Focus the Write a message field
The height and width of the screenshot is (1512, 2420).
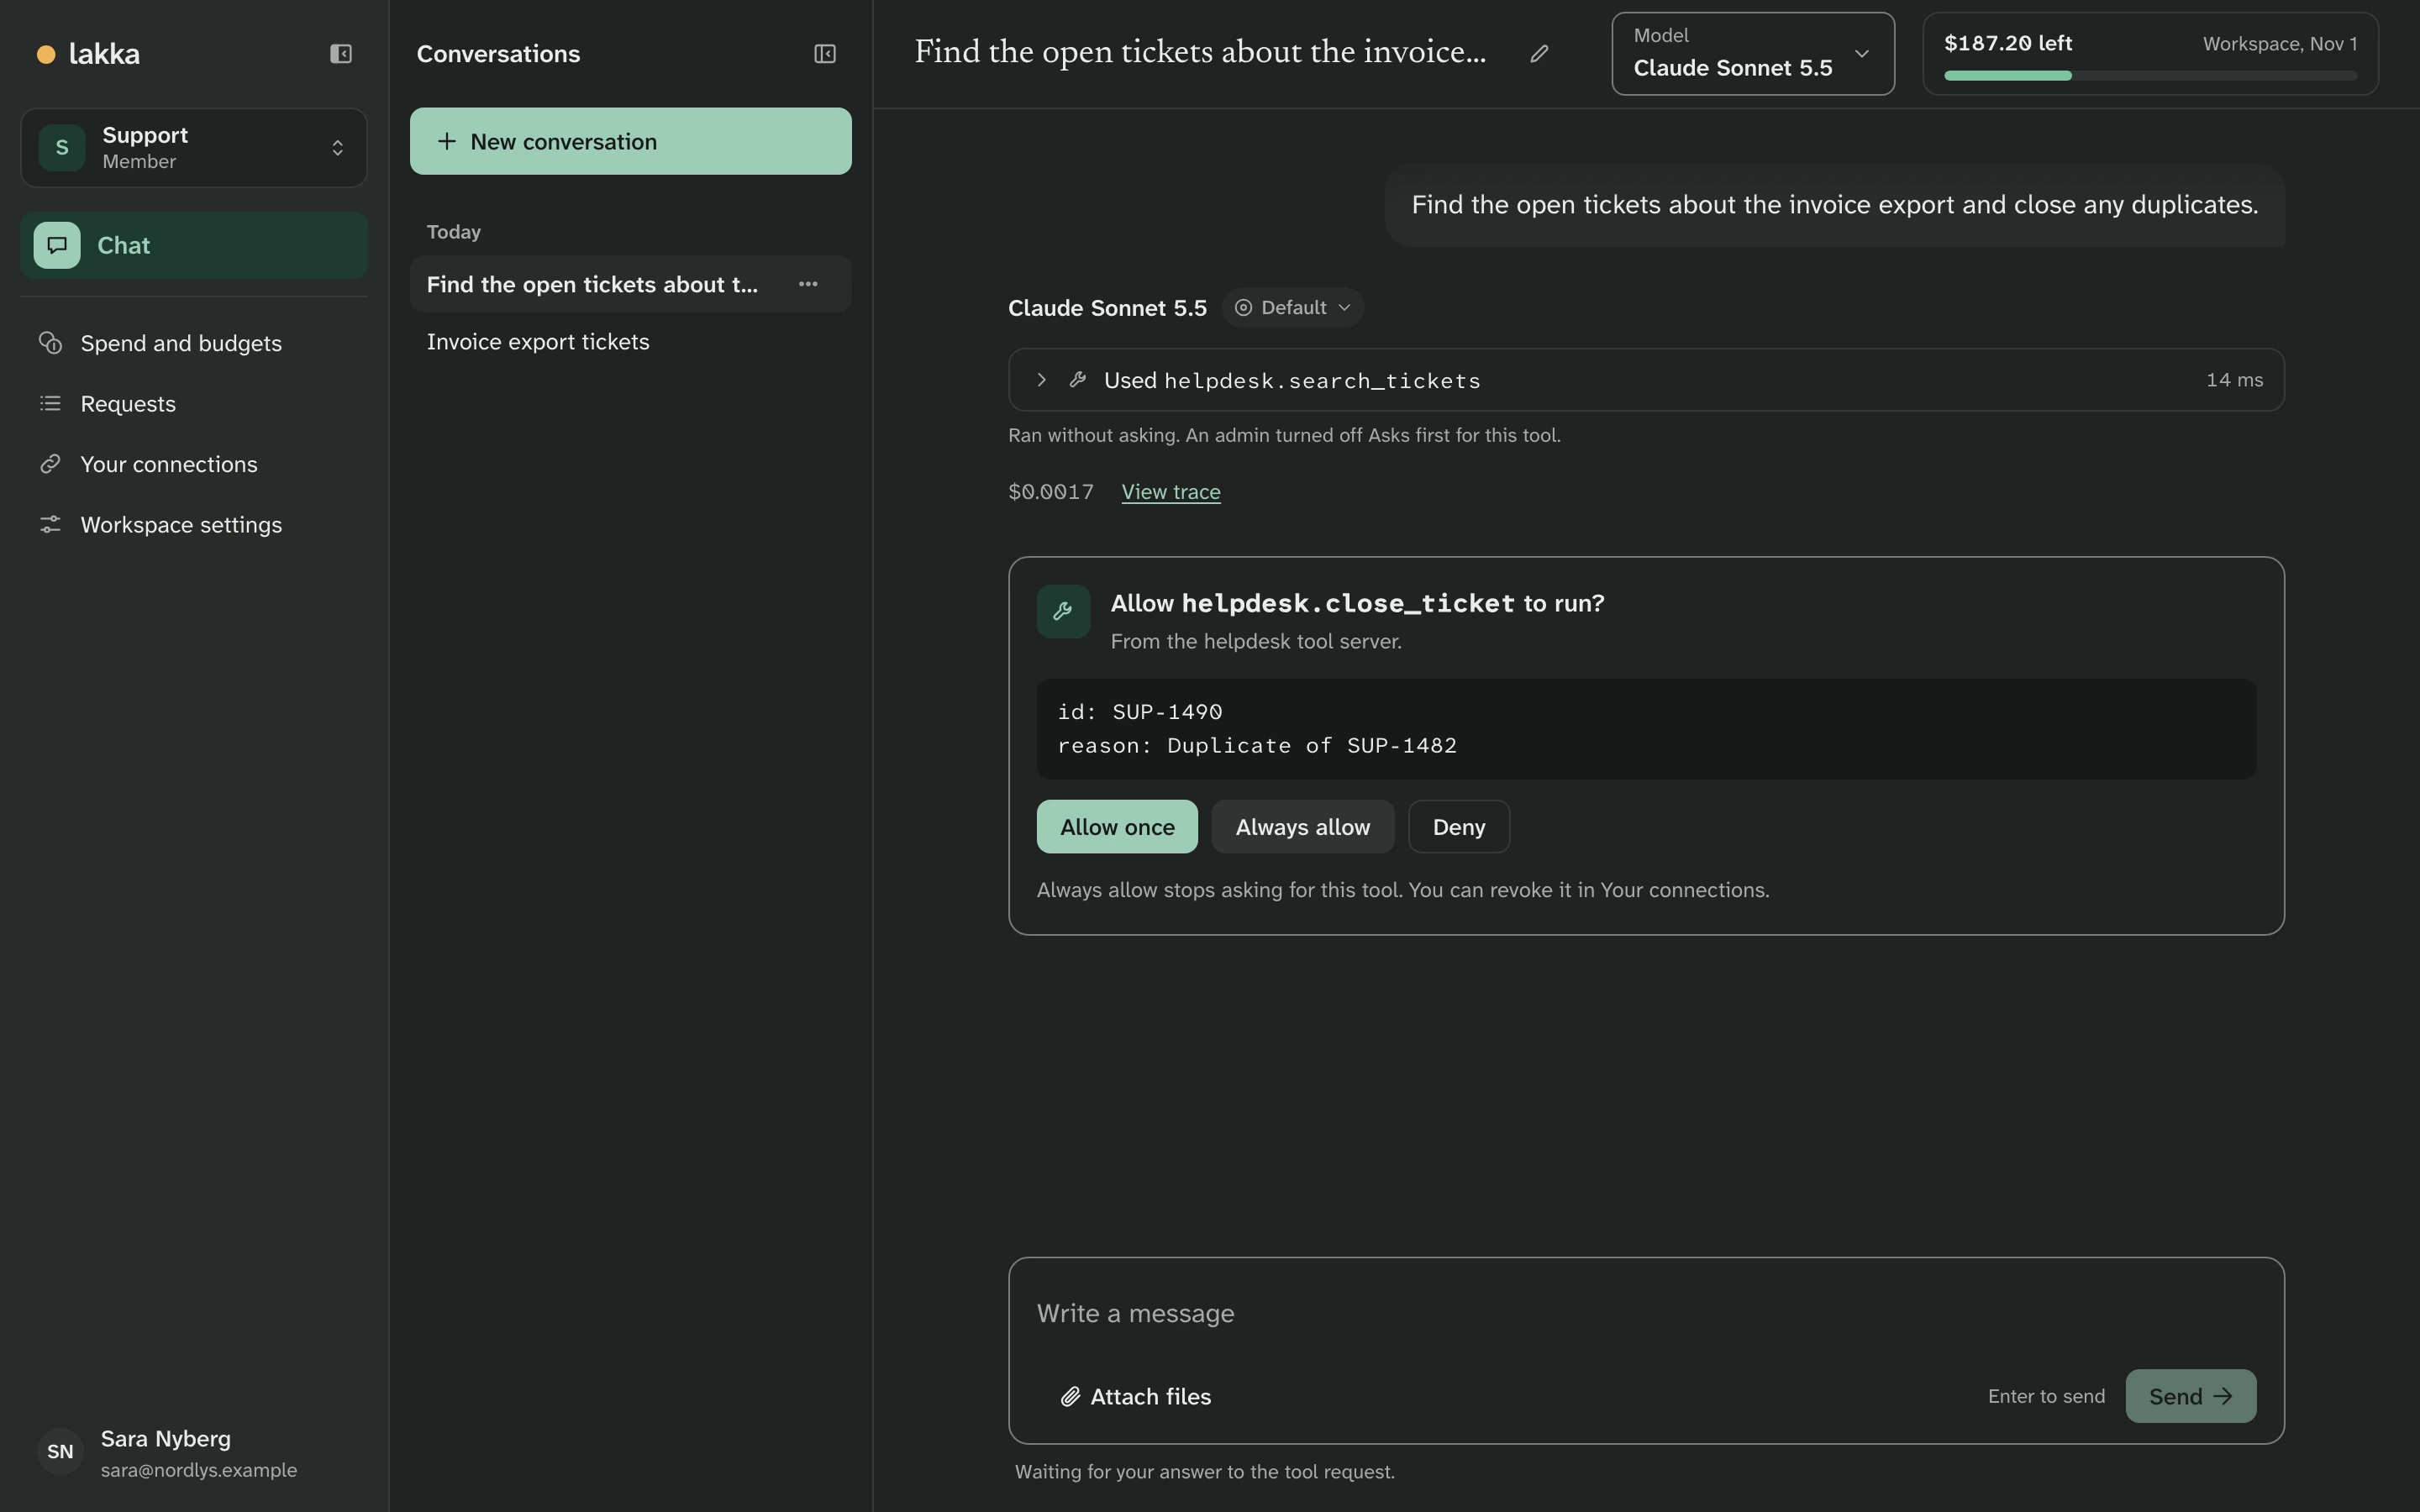coord(1645,1313)
